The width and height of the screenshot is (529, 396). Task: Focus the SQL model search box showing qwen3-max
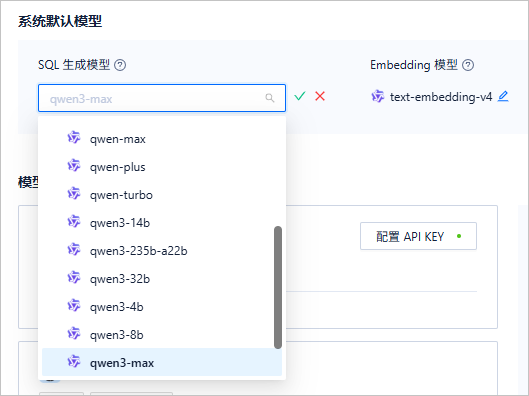click(x=162, y=98)
